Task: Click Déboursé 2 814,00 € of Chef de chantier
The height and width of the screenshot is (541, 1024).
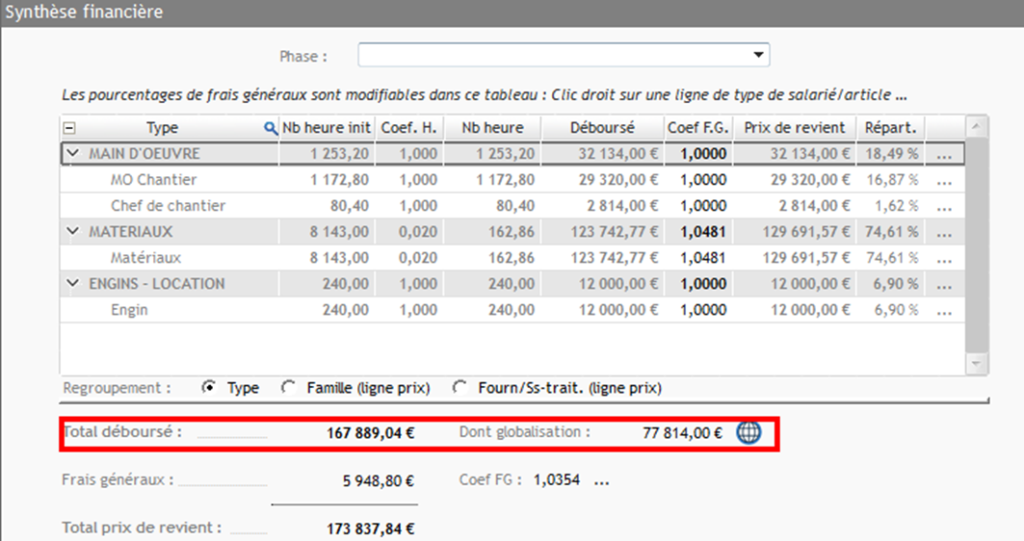Action: (622, 206)
